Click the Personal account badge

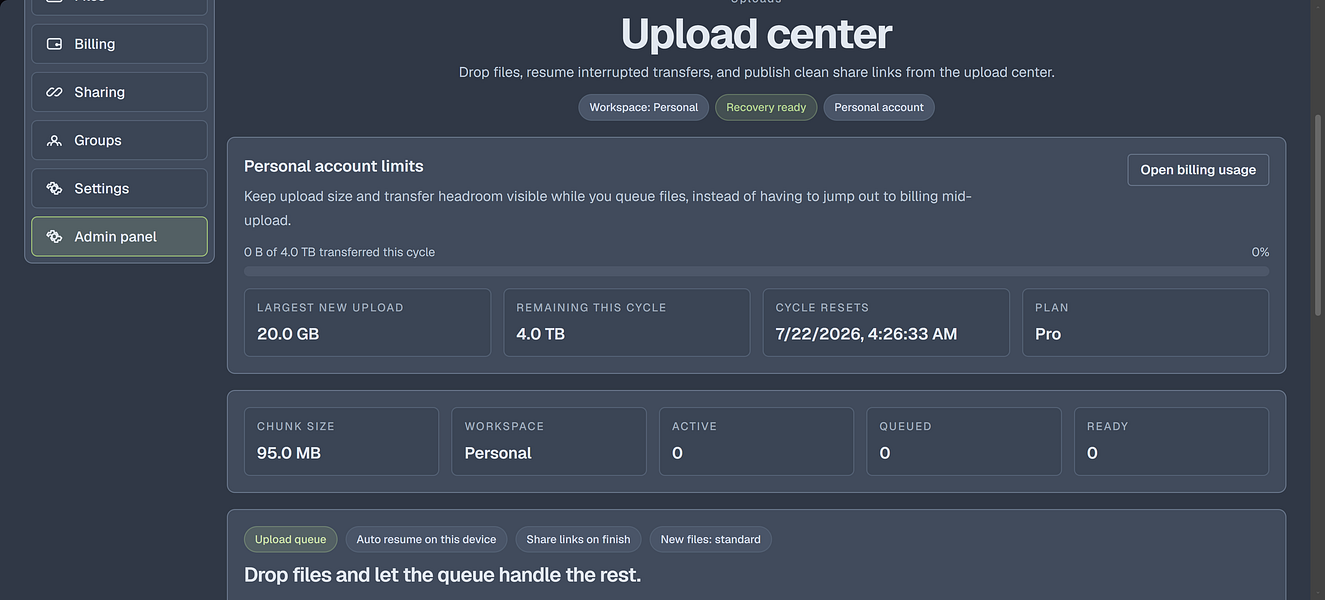pyautogui.click(x=879, y=107)
